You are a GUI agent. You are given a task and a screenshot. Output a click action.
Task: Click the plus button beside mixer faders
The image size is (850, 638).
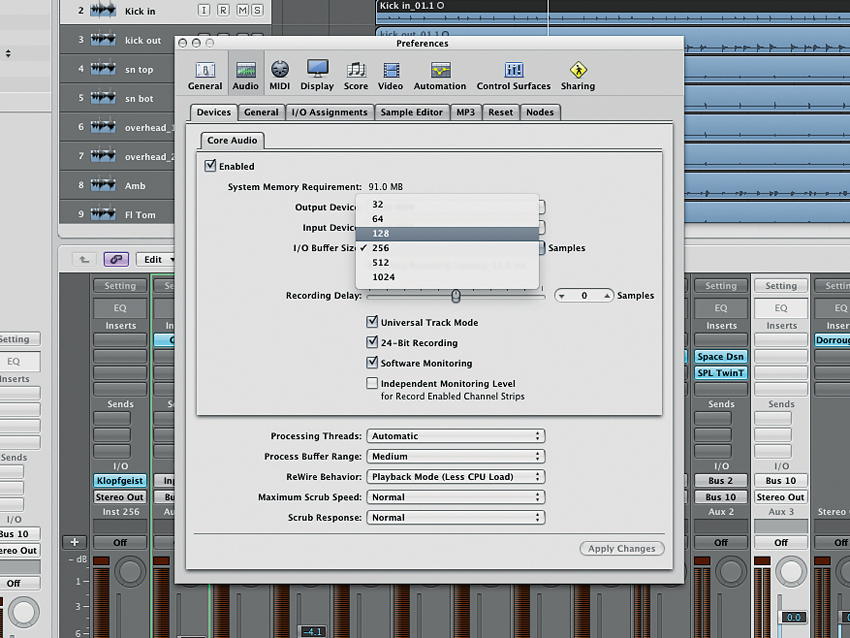coord(74,542)
